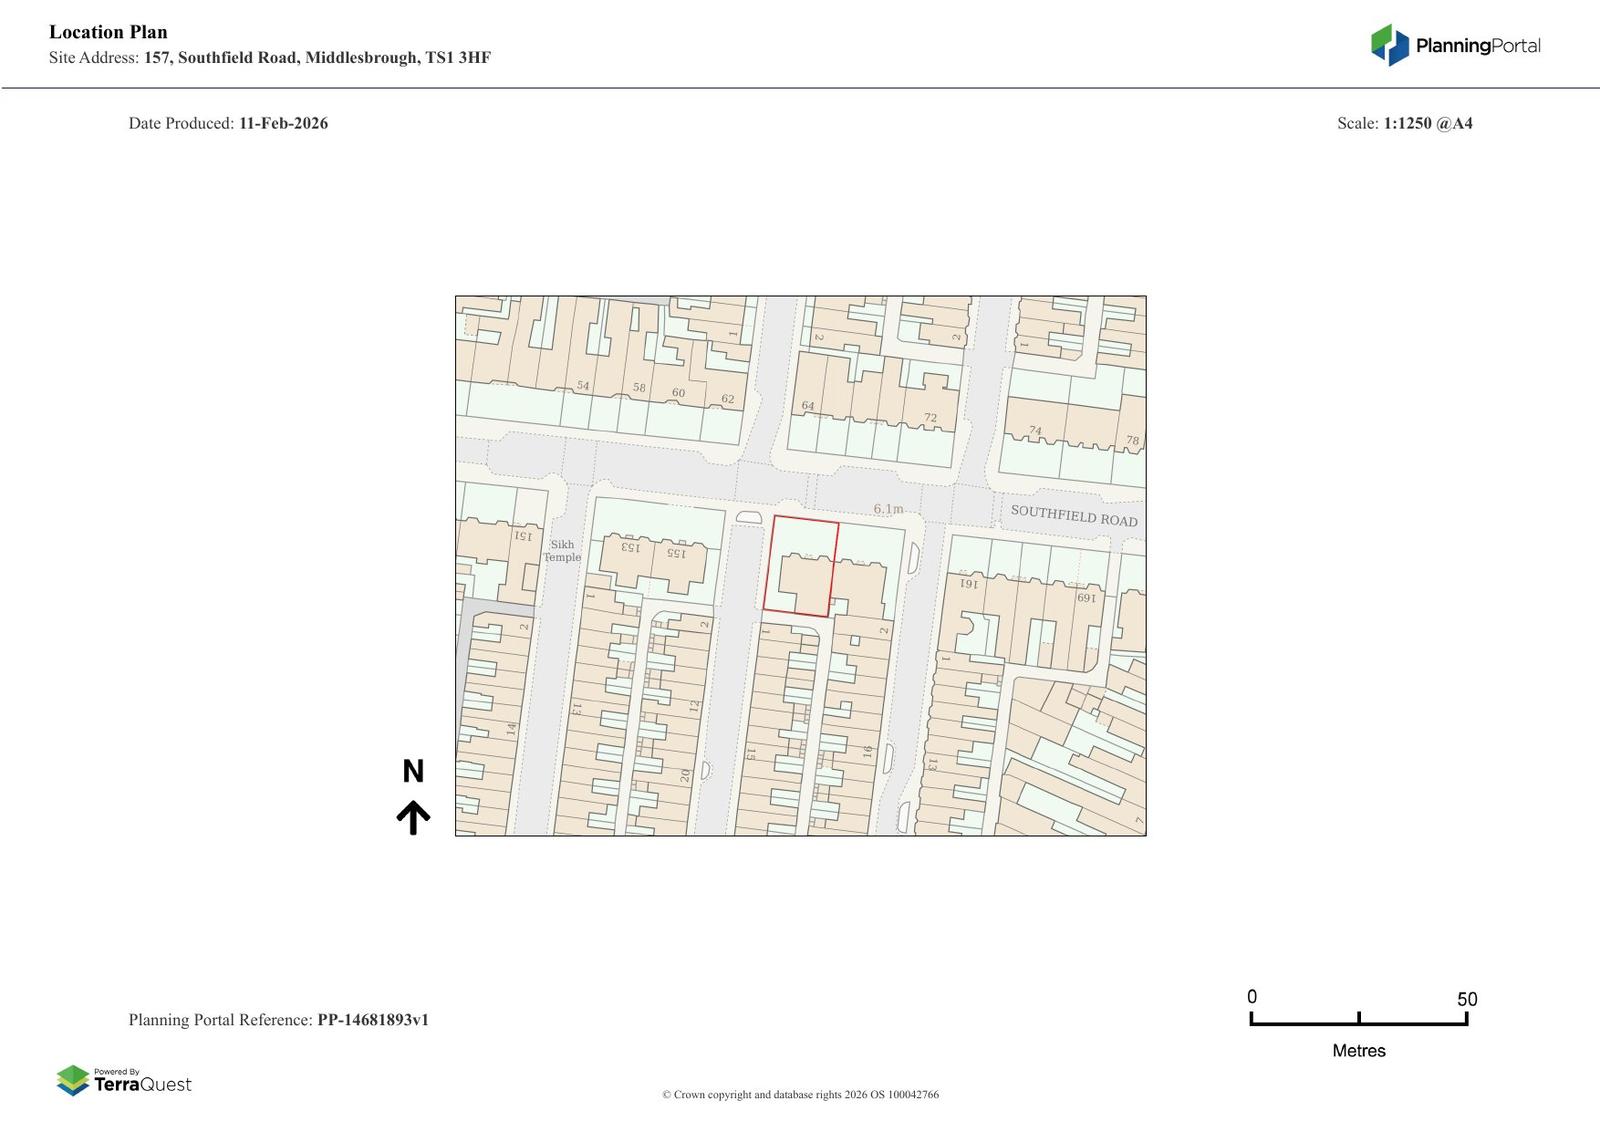
Task: Click the SOUTHFIELD ROAD street label
Action: click(1073, 516)
